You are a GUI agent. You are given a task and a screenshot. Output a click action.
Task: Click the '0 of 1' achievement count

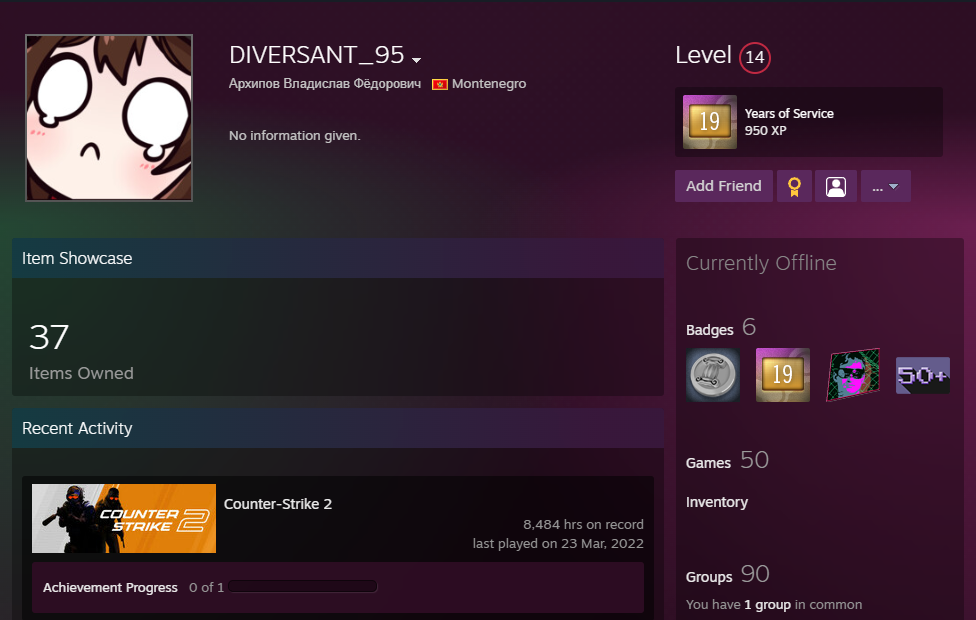tap(206, 588)
